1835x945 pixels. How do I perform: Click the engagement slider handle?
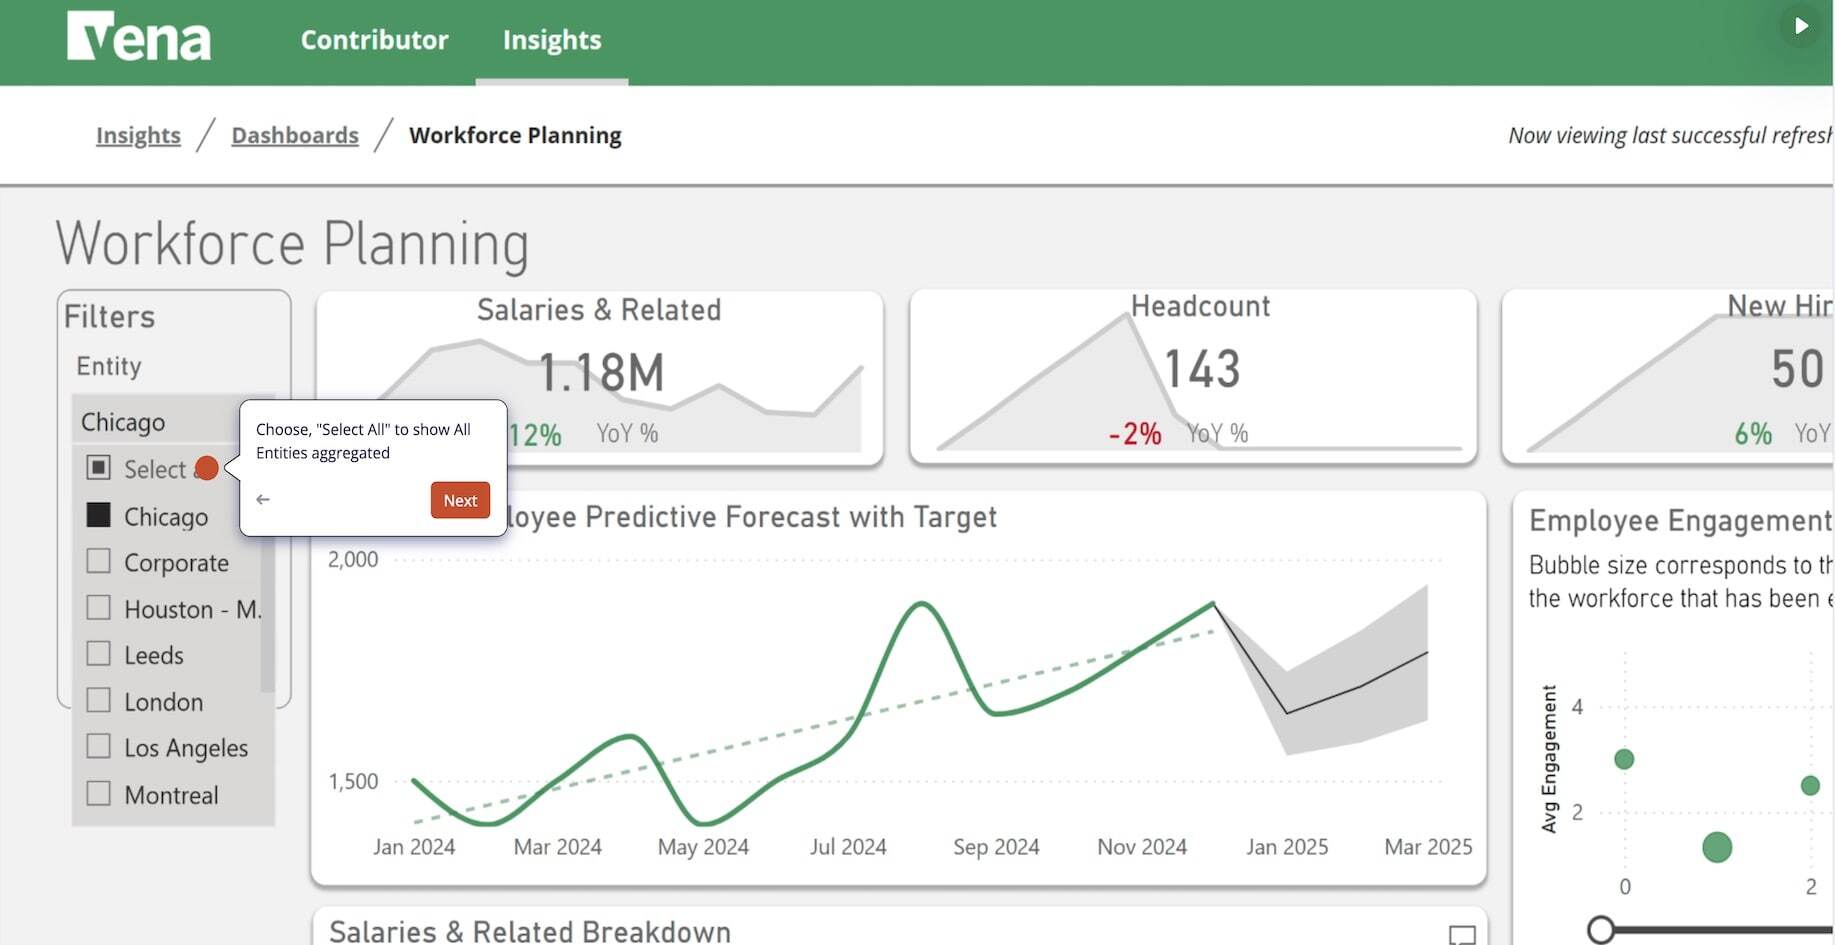[x=1600, y=930]
